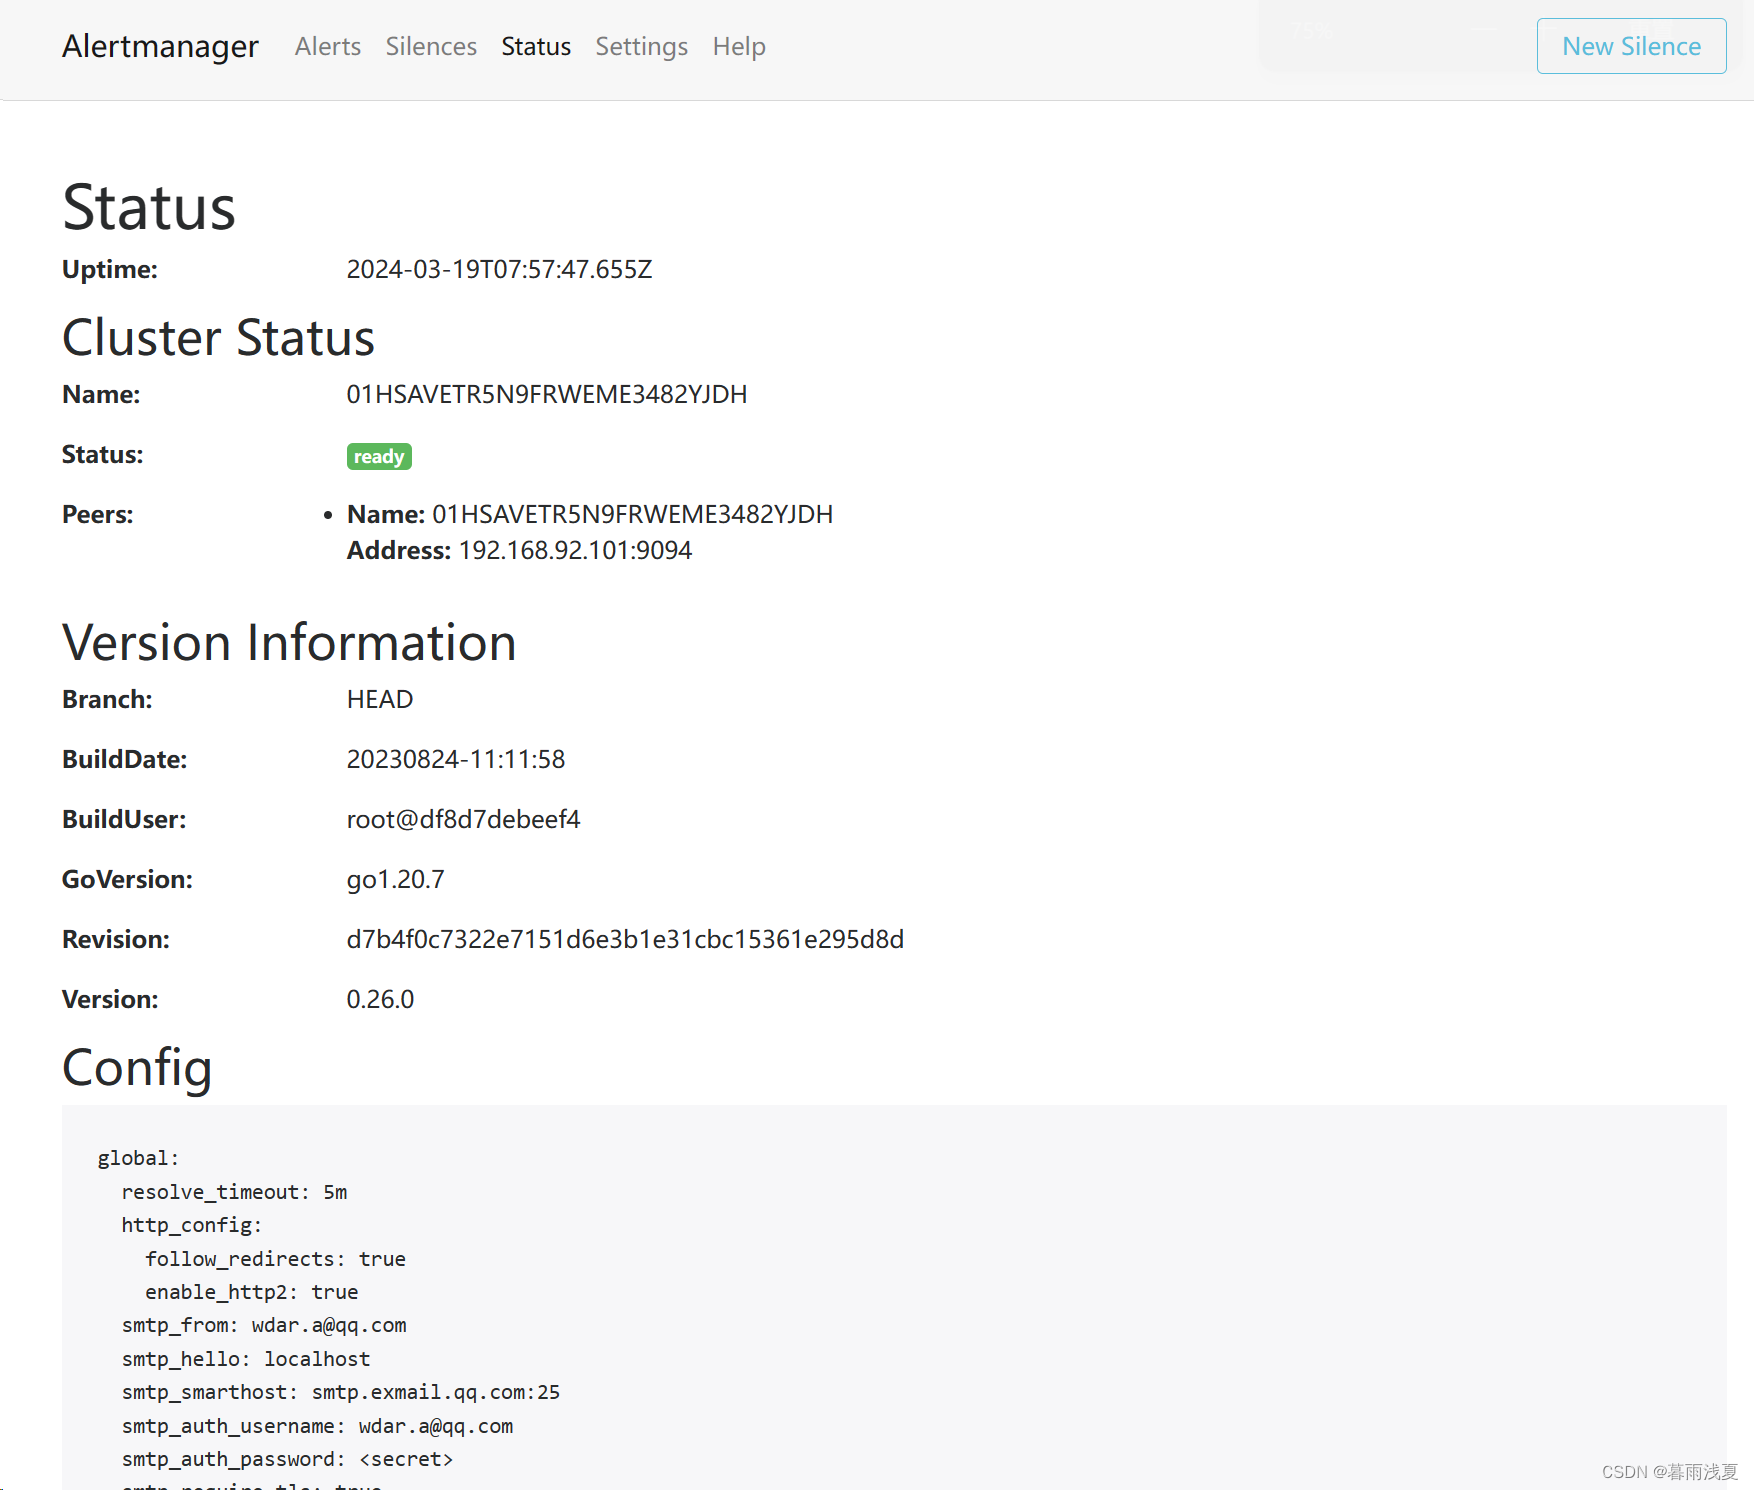1754x1490 pixels.
Task: Click config line smtp_auth_username
Action: click(317, 1426)
